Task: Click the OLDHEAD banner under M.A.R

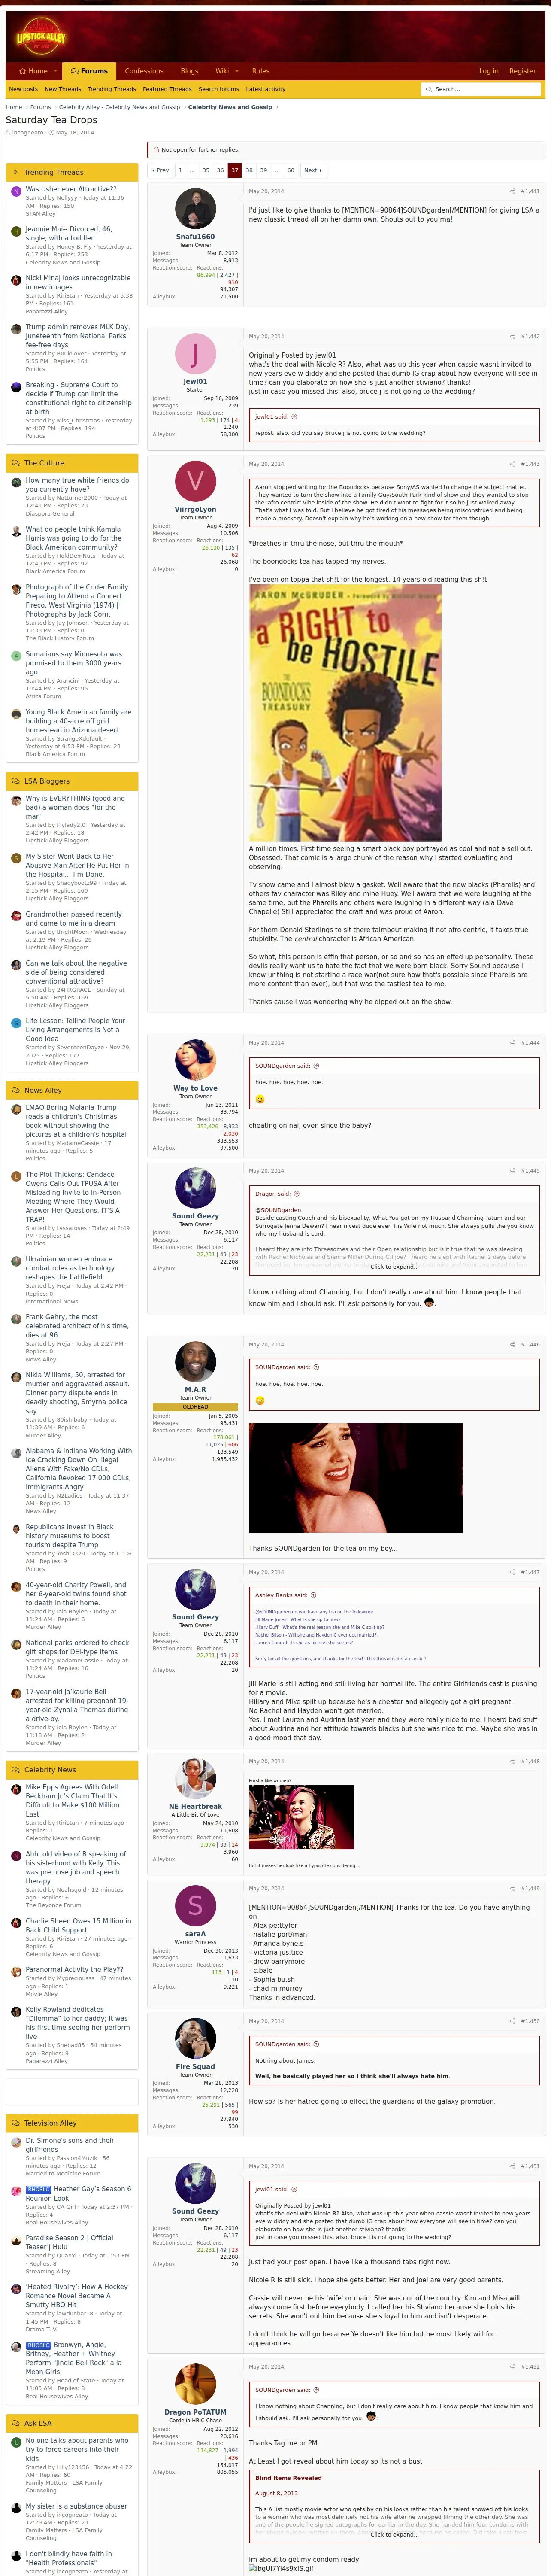Action: [x=195, y=1407]
